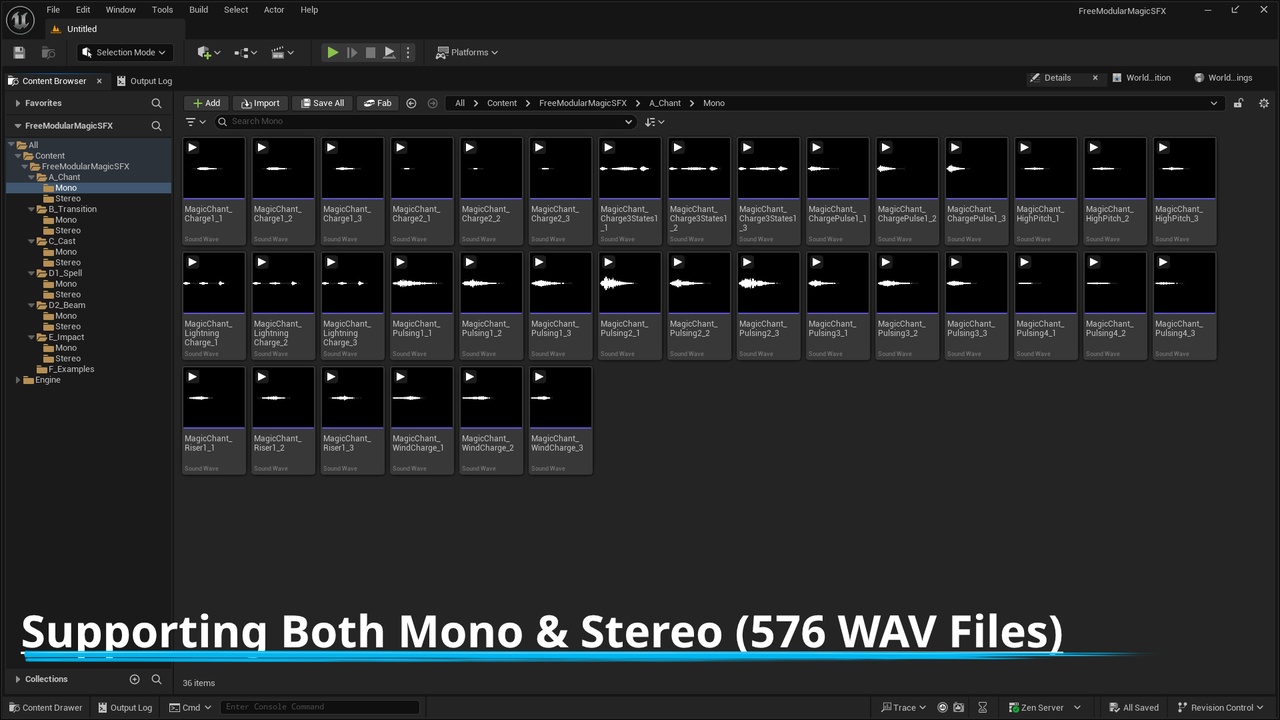Open Content Browser settings gear
This screenshot has width=1280, height=720.
tap(1264, 103)
